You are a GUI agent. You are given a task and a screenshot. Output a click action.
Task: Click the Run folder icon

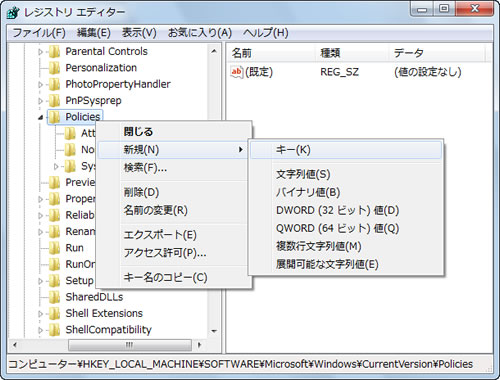click(x=54, y=248)
